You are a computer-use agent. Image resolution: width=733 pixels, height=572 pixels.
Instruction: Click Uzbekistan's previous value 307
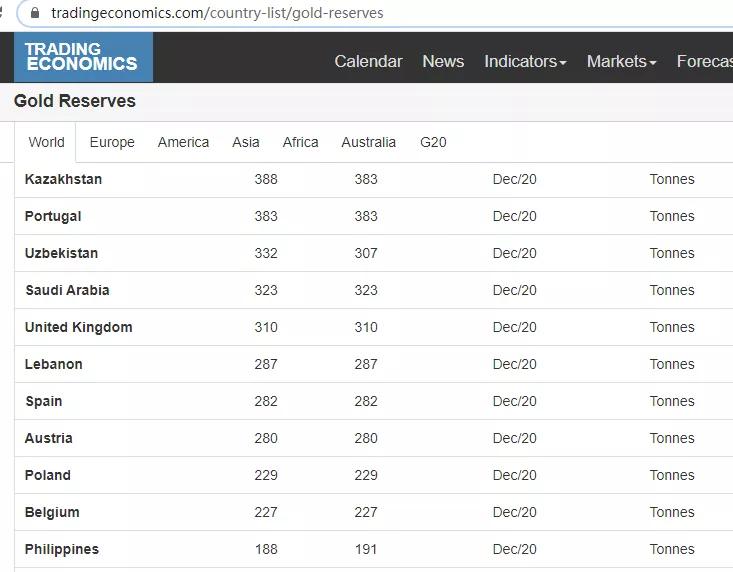366,253
